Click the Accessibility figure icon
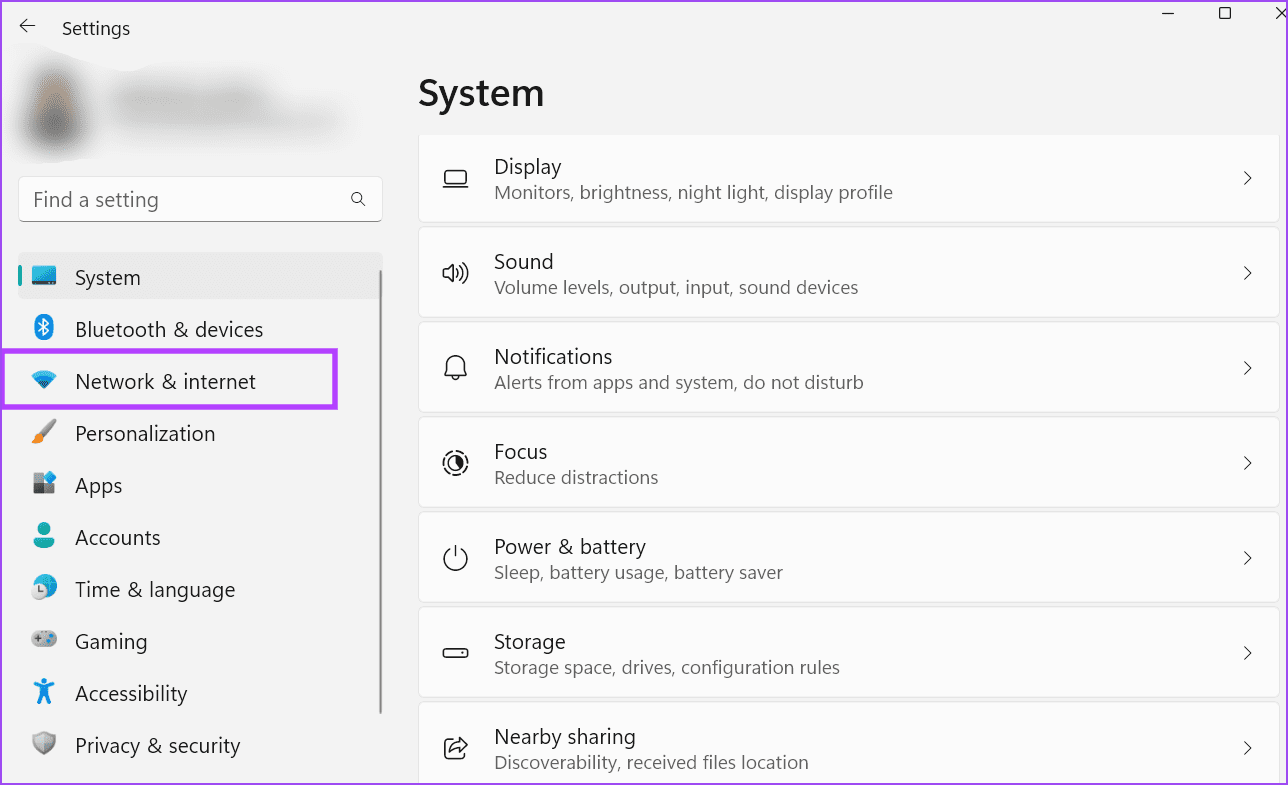 44,692
